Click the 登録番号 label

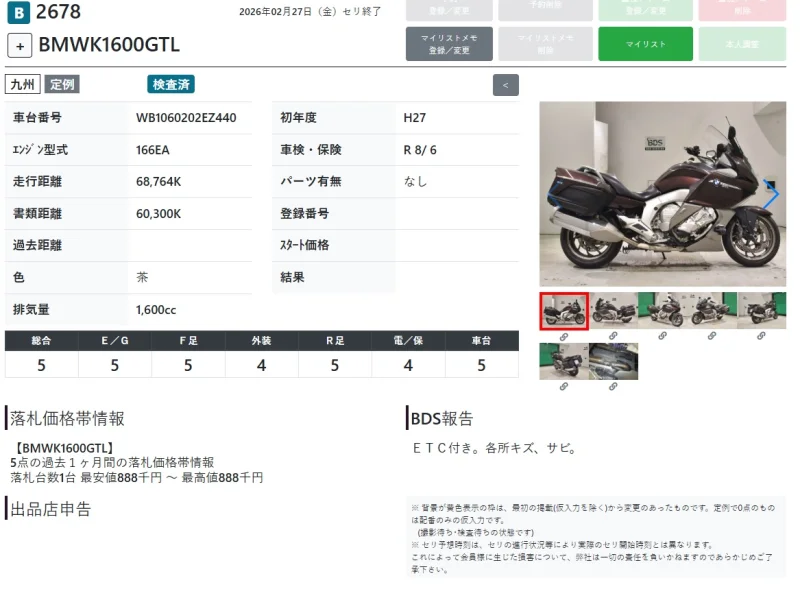(305, 214)
